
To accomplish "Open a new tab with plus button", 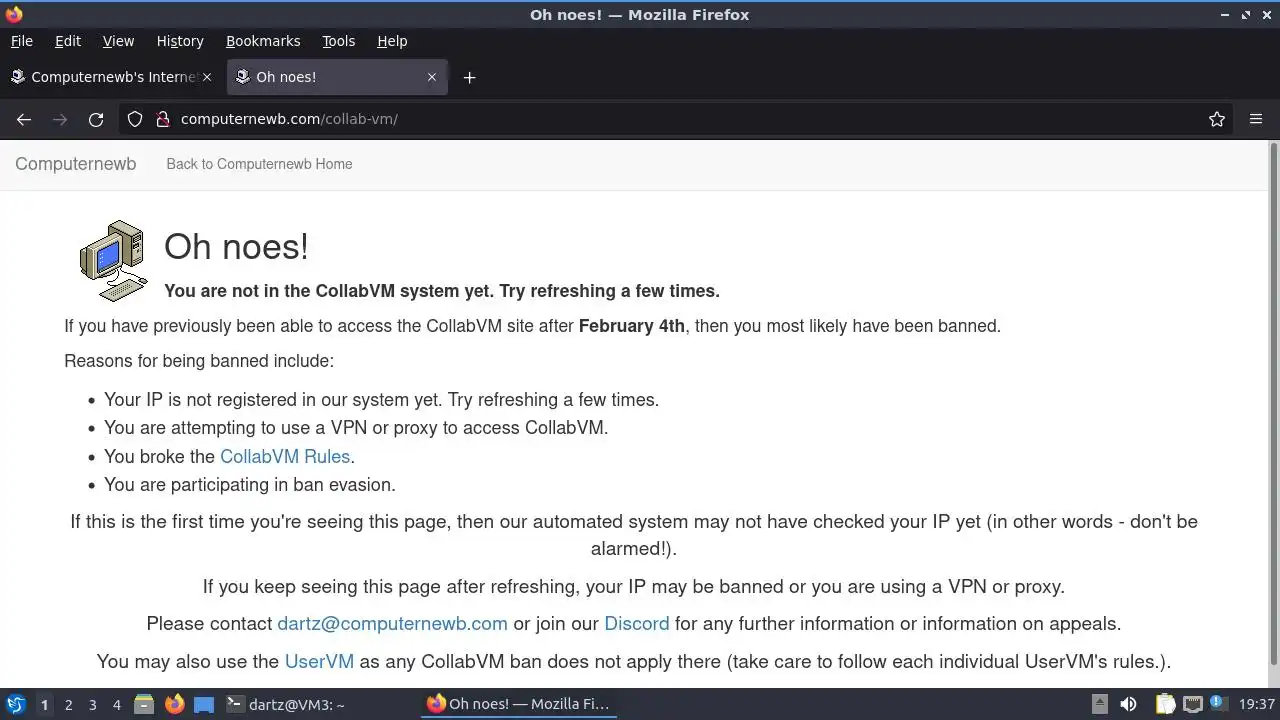I will pos(469,77).
